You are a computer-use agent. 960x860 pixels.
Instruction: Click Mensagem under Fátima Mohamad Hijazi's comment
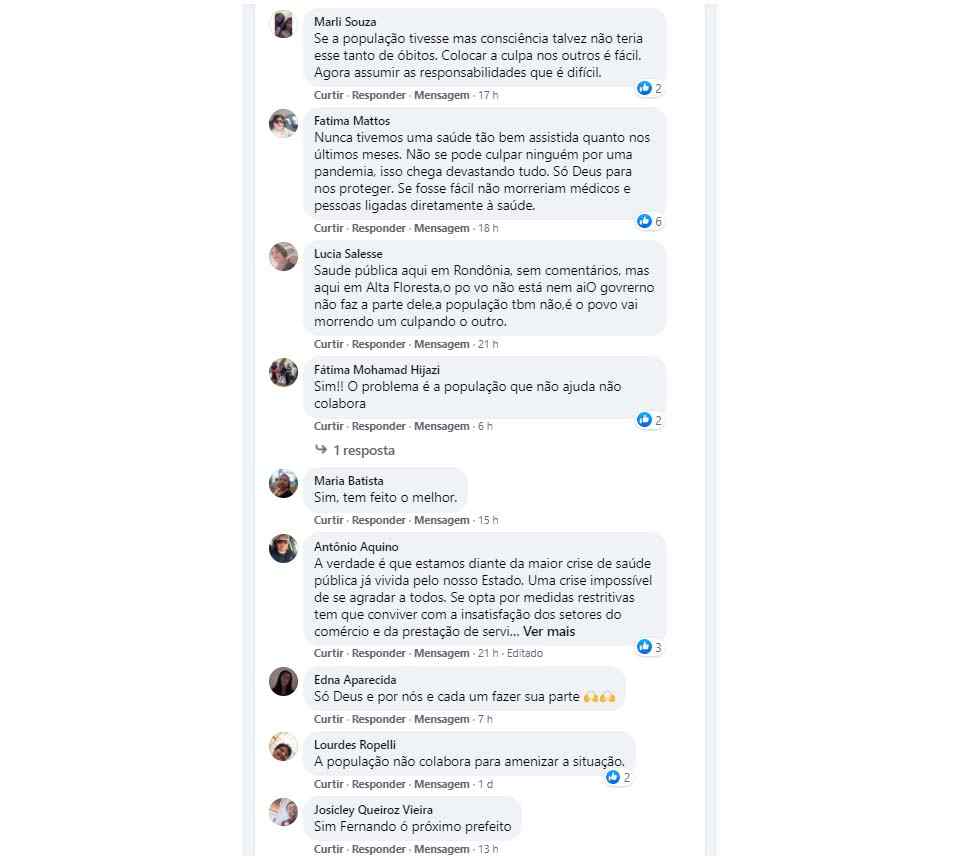click(x=442, y=426)
